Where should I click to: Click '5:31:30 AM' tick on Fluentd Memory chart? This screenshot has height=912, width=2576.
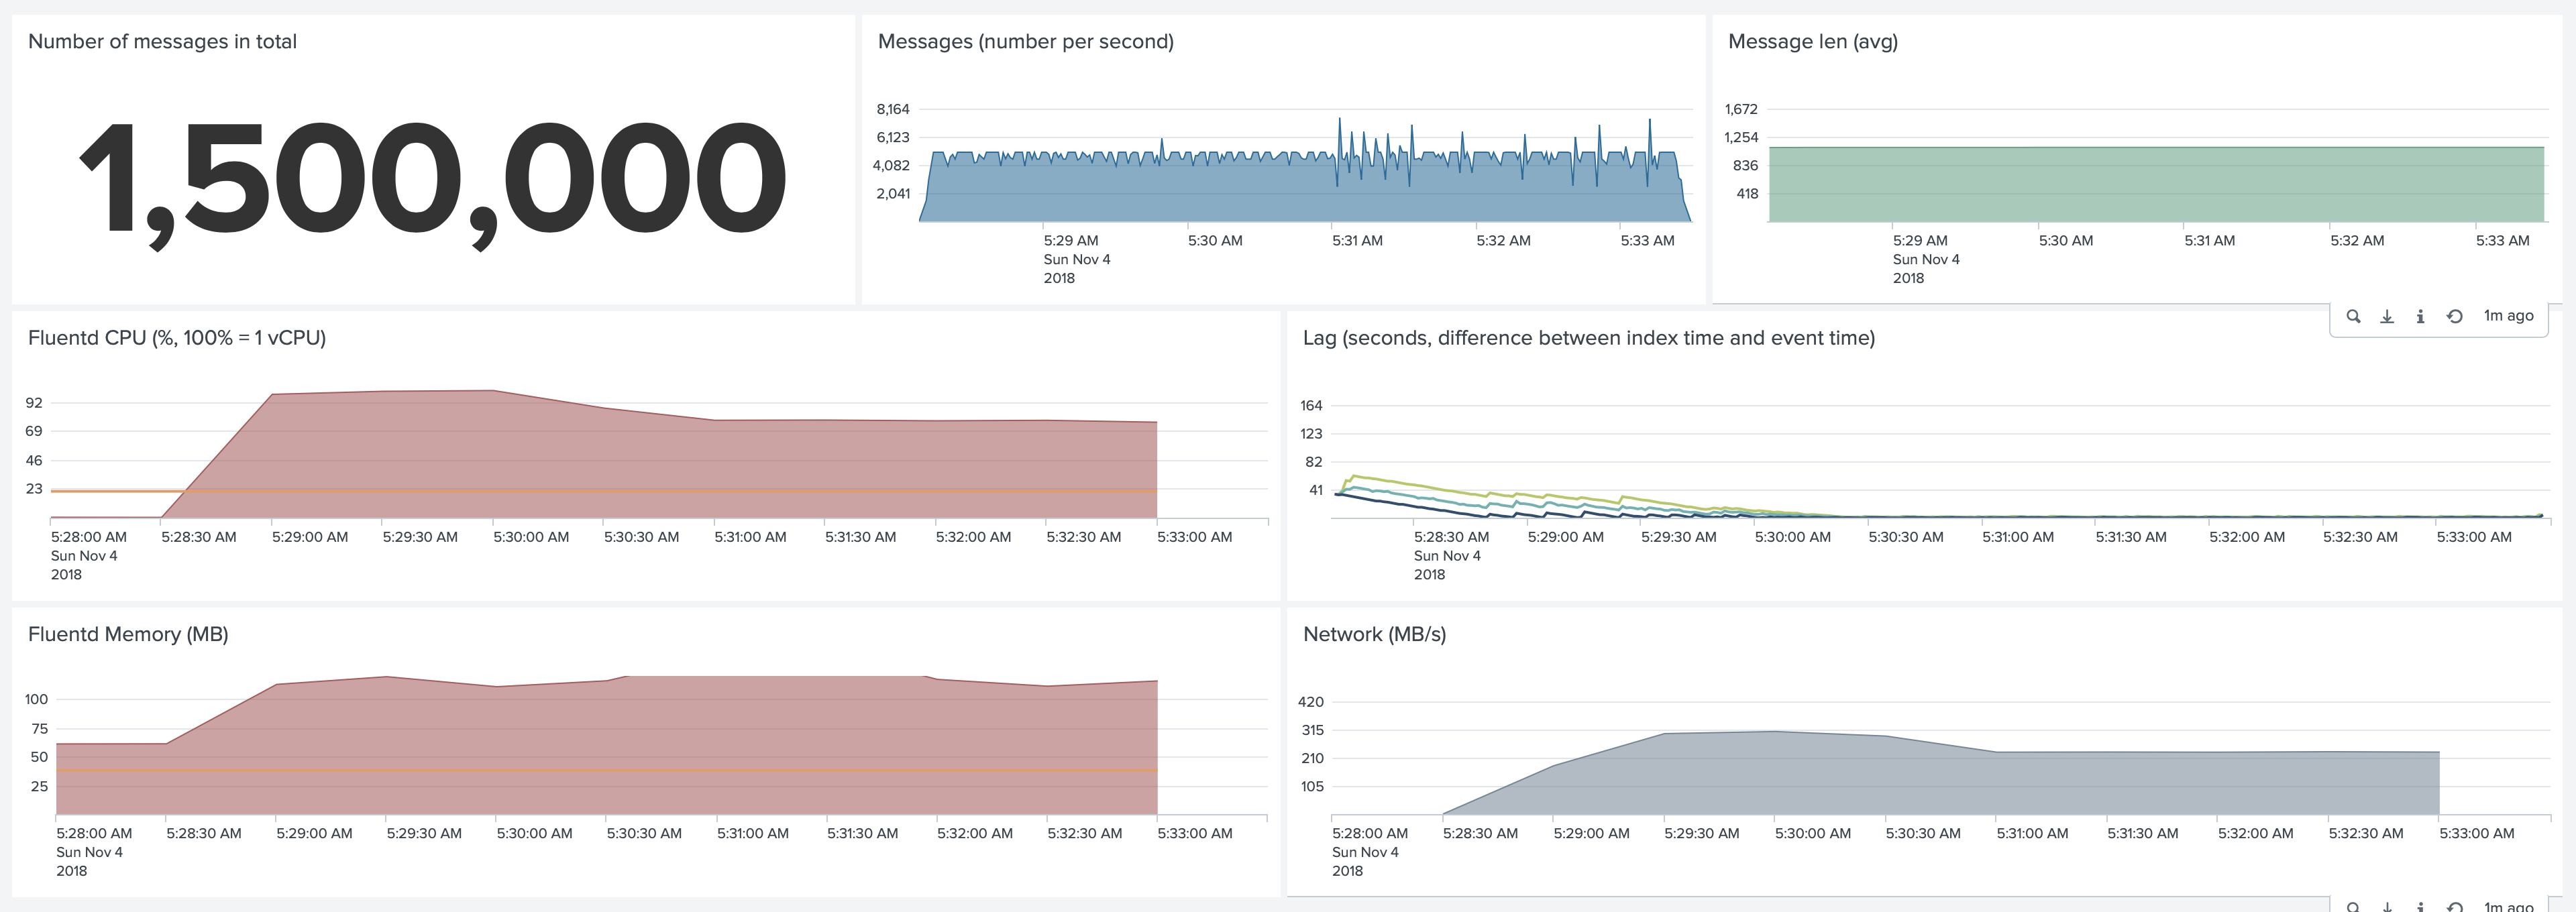point(862,833)
